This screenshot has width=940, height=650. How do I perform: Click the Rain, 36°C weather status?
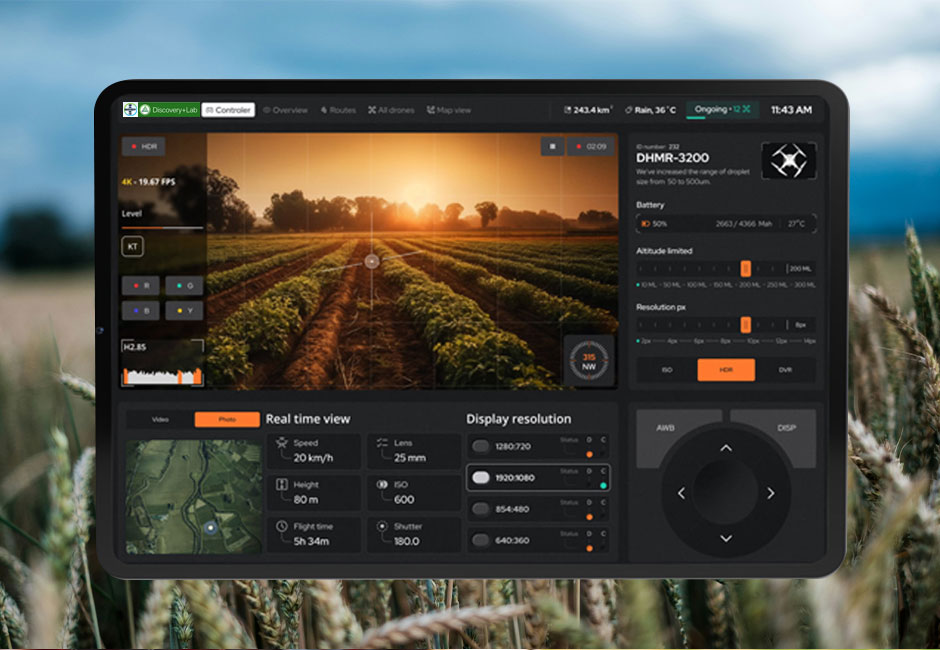tap(650, 110)
